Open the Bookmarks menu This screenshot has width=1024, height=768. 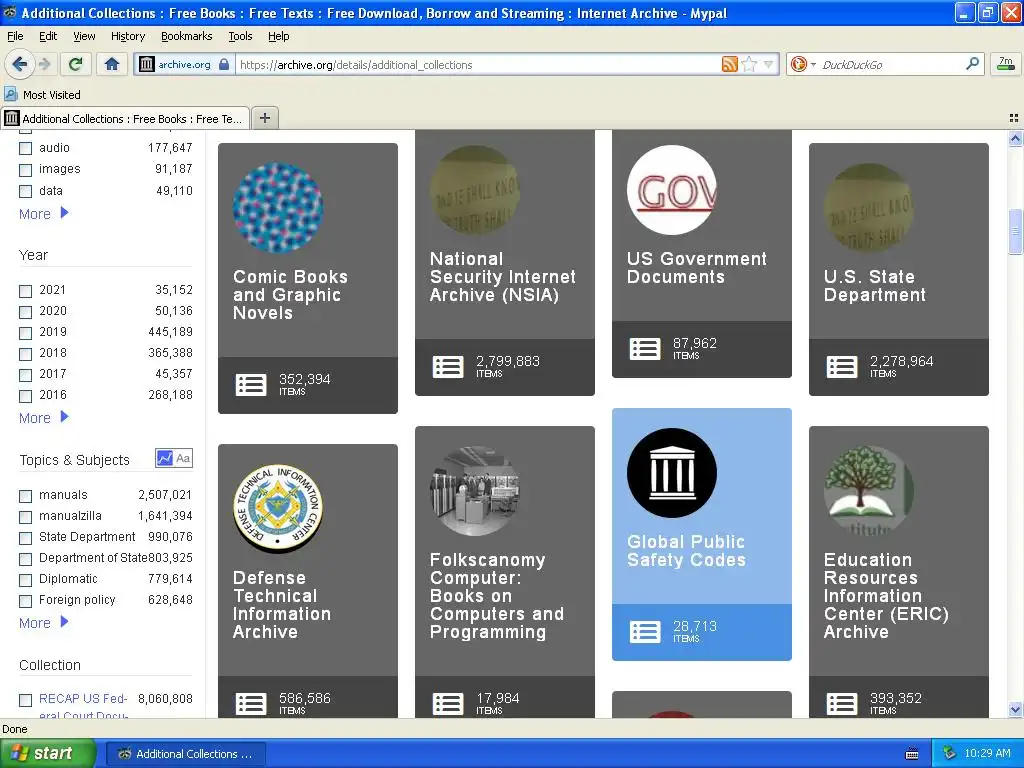point(187,36)
